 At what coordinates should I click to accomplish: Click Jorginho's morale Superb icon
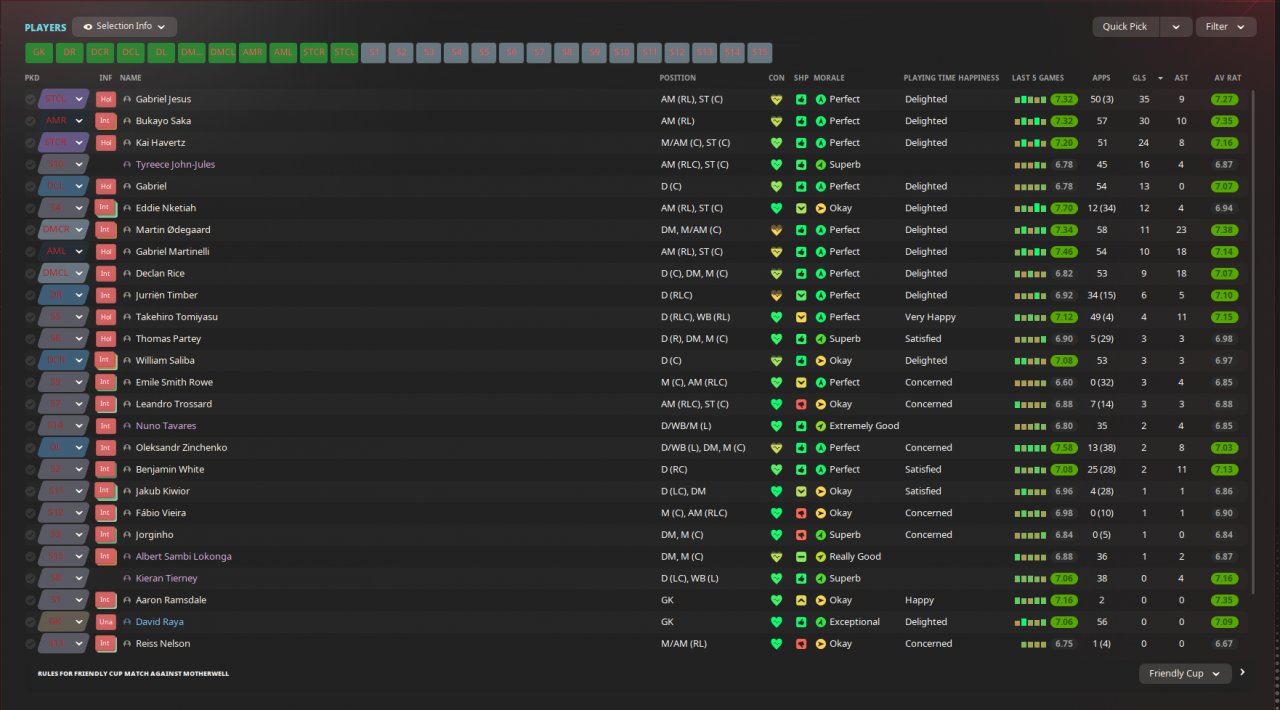pyautogui.click(x=821, y=535)
